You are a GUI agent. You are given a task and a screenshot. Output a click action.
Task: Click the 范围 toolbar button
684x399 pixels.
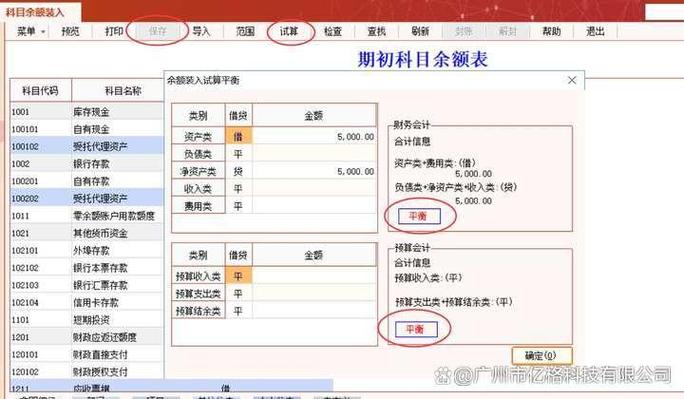(245, 31)
